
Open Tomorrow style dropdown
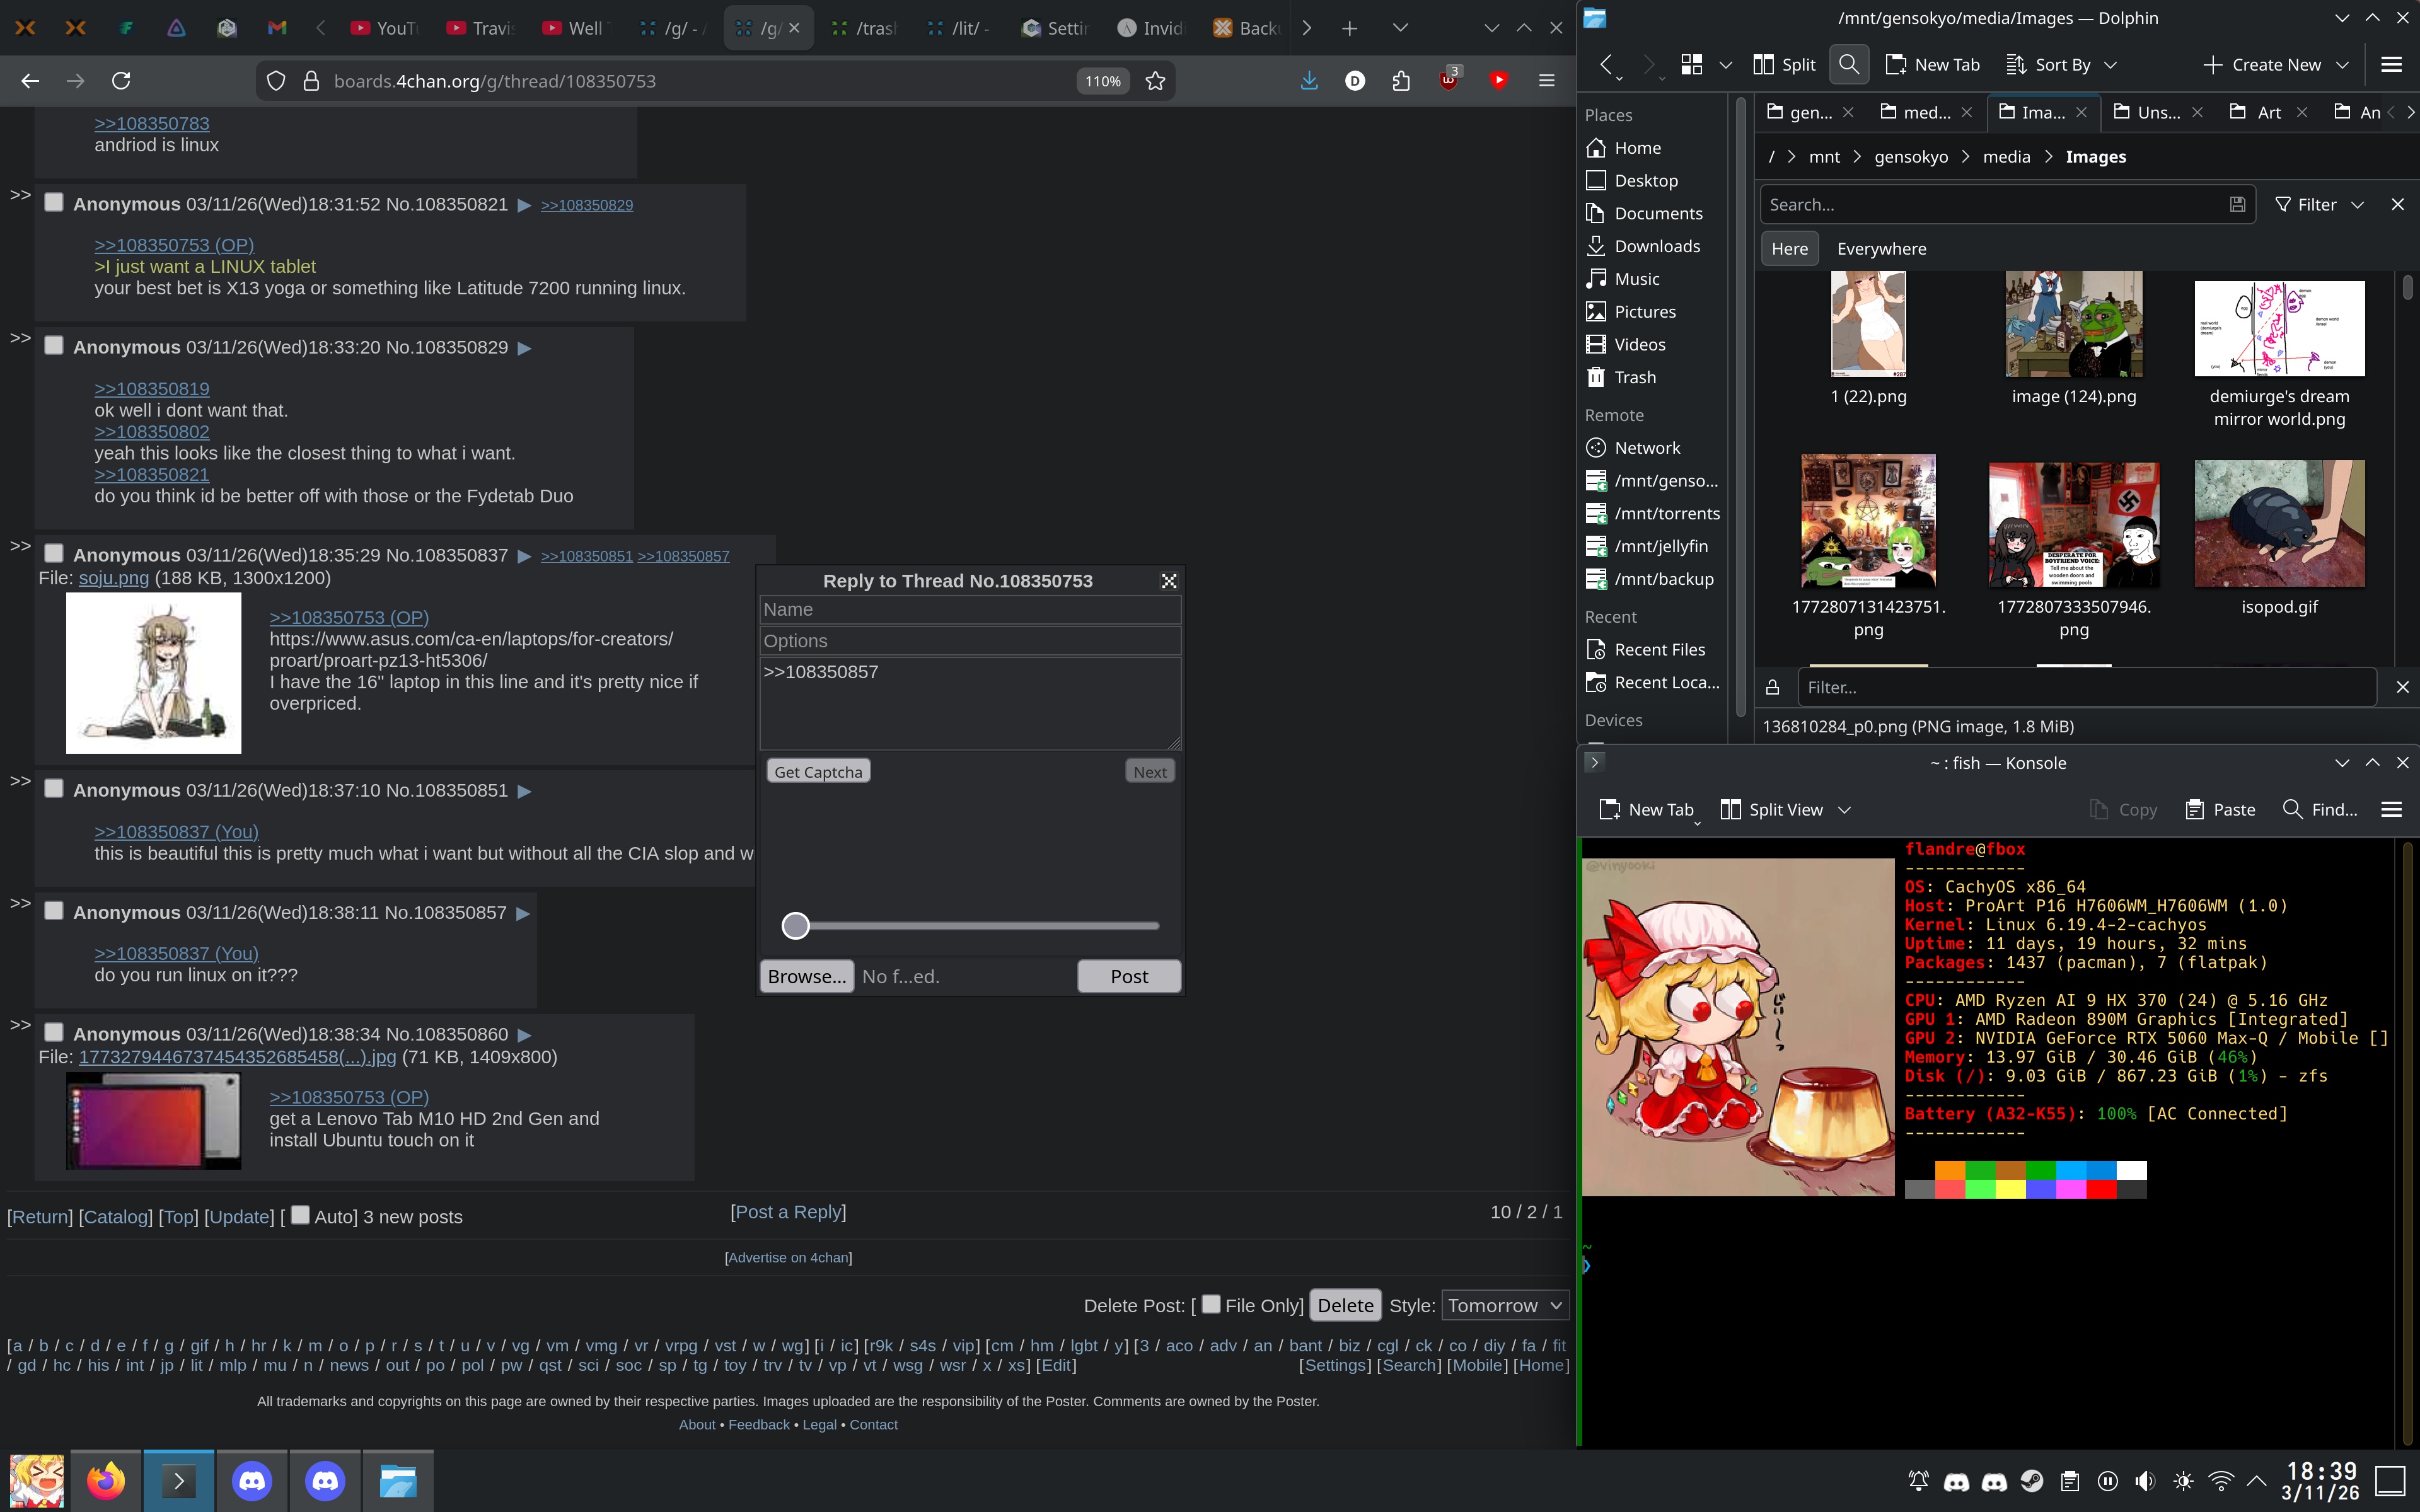pos(1504,1305)
